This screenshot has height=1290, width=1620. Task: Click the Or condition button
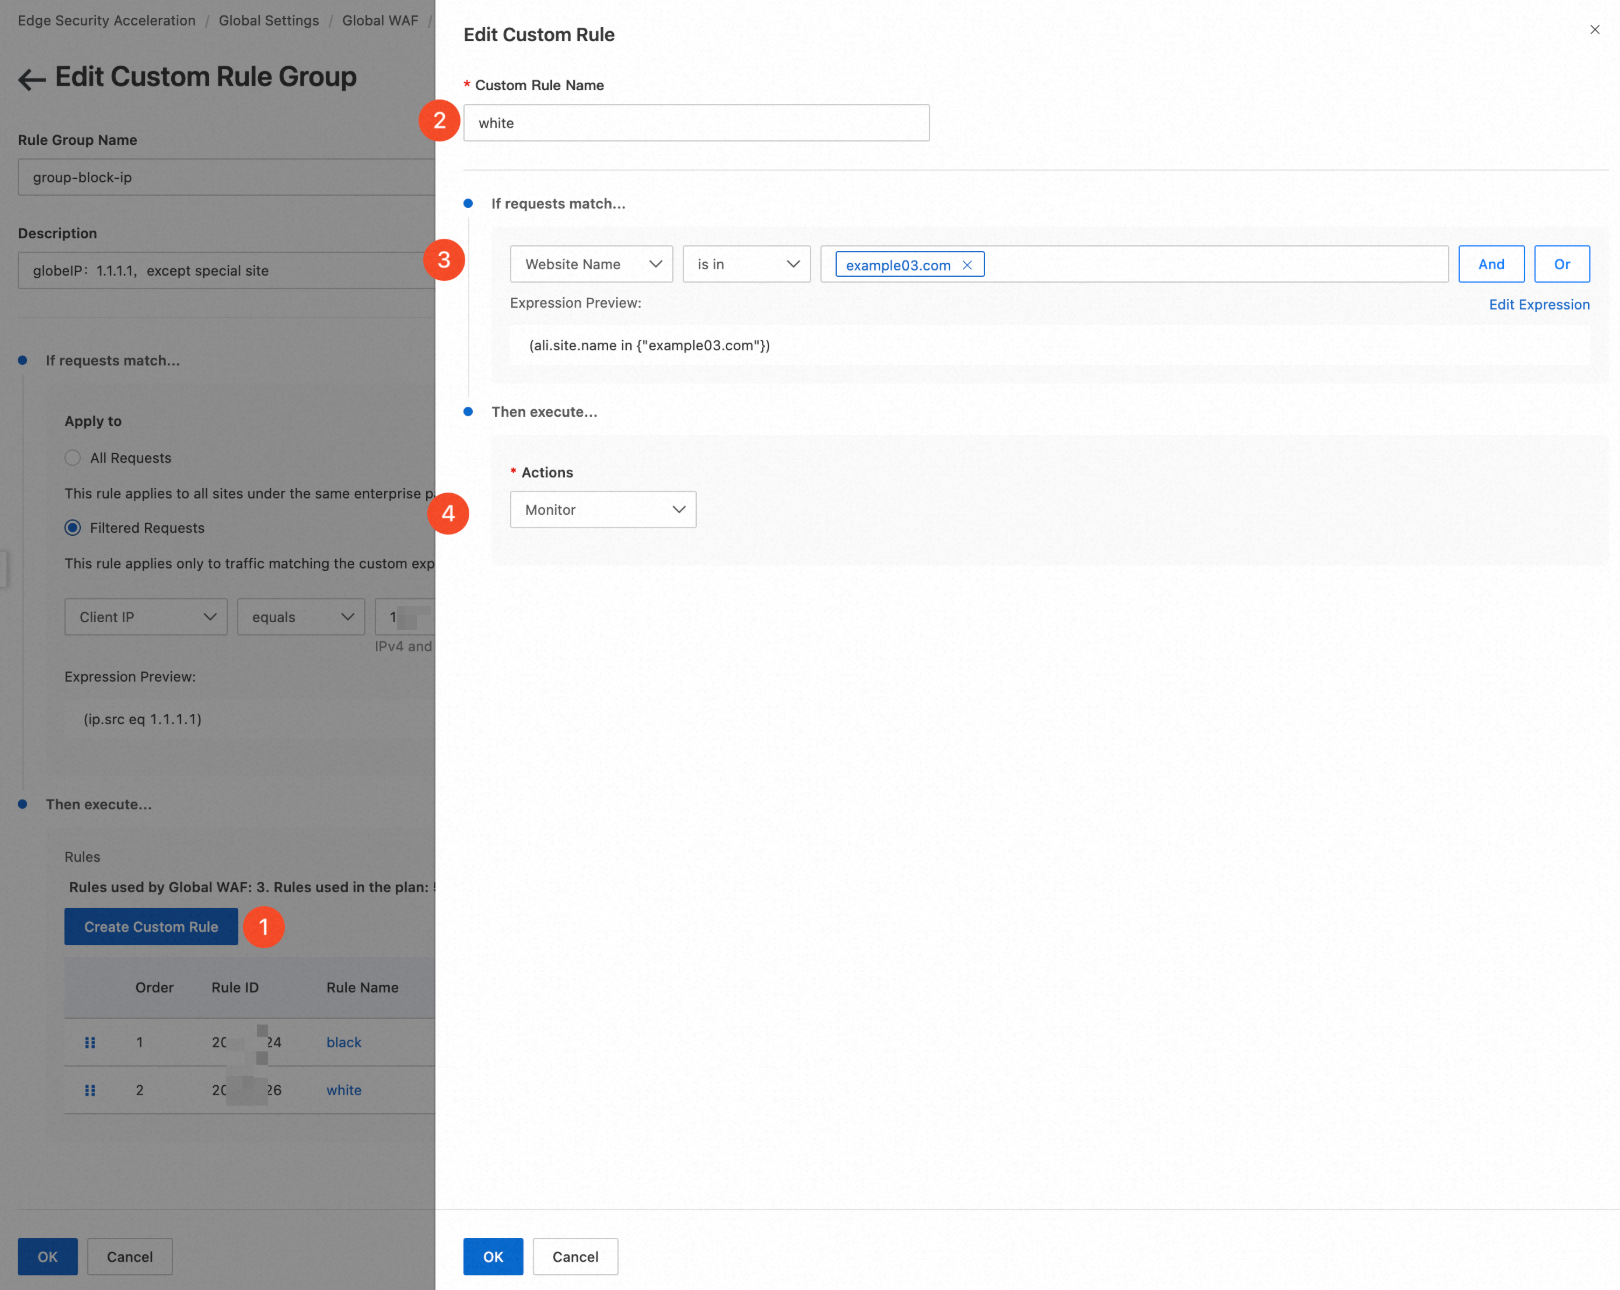click(1562, 264)
